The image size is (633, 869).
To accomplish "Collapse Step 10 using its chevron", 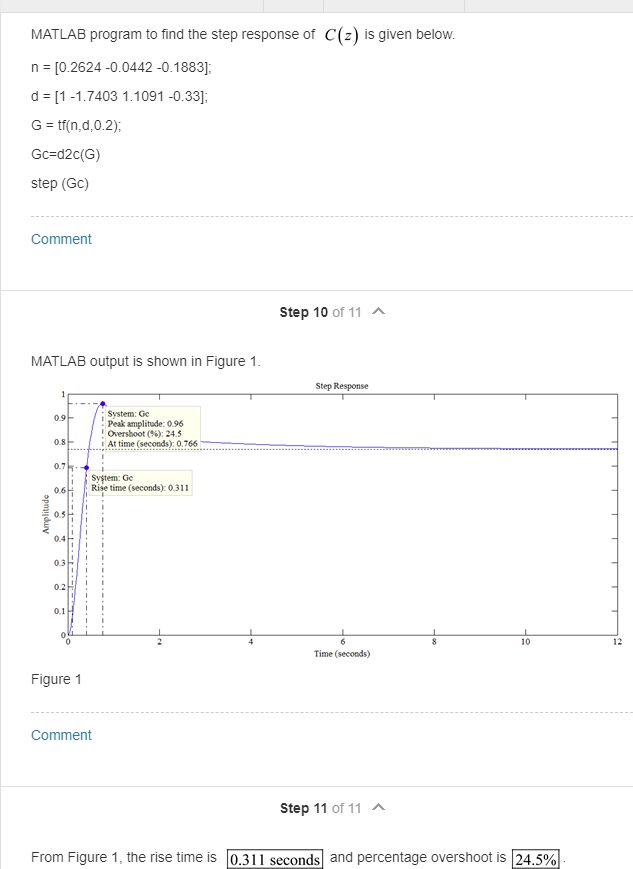I will click(x=379, y=312).
